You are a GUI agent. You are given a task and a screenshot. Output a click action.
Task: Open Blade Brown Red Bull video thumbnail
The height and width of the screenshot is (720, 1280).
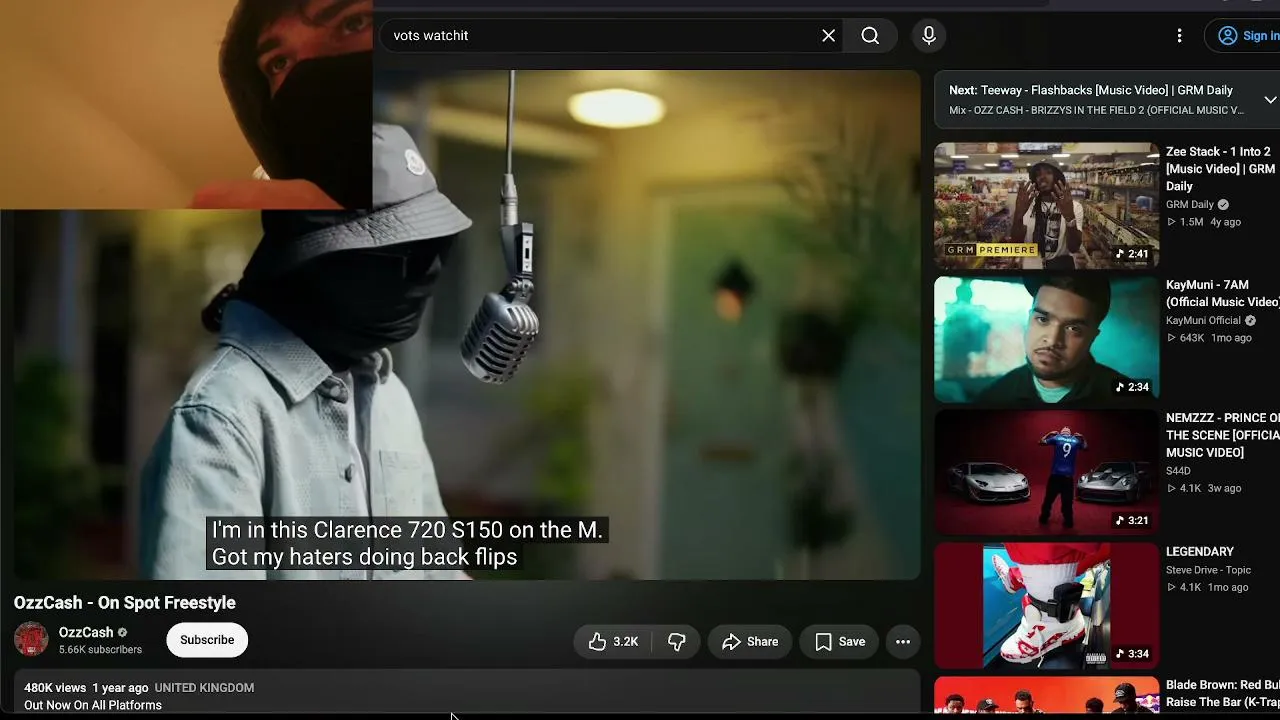1046,695
